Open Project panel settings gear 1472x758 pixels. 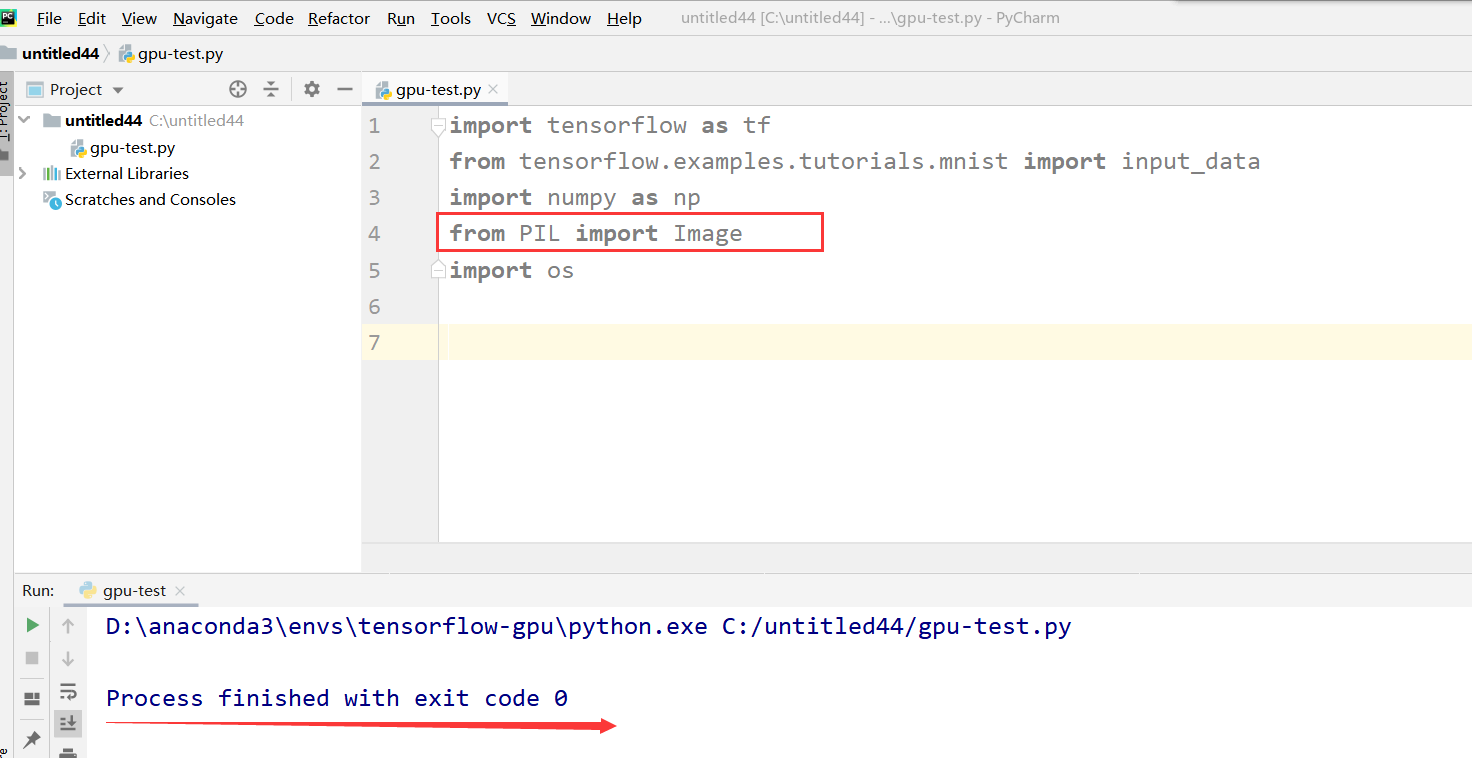311,89
